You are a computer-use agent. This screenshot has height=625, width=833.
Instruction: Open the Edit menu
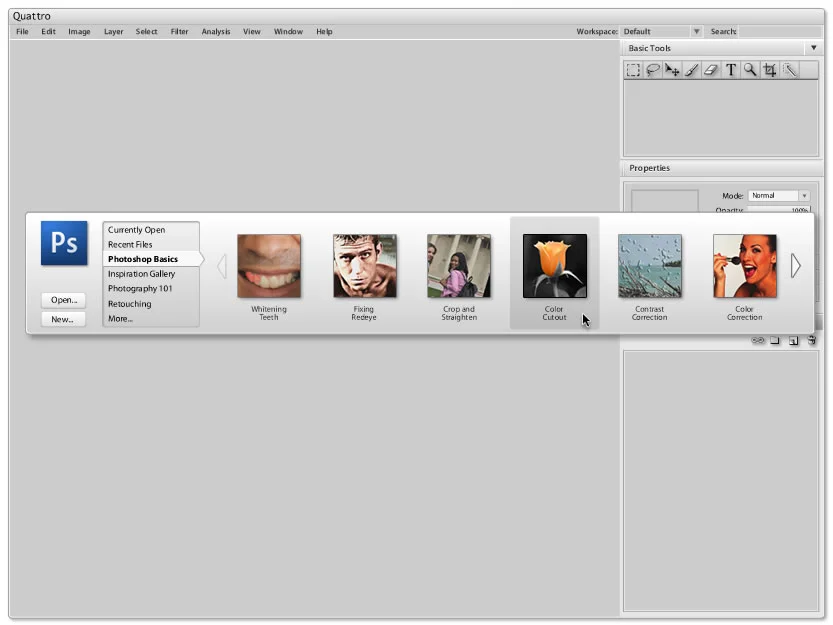pyautogui.click(x=48, y=32)
